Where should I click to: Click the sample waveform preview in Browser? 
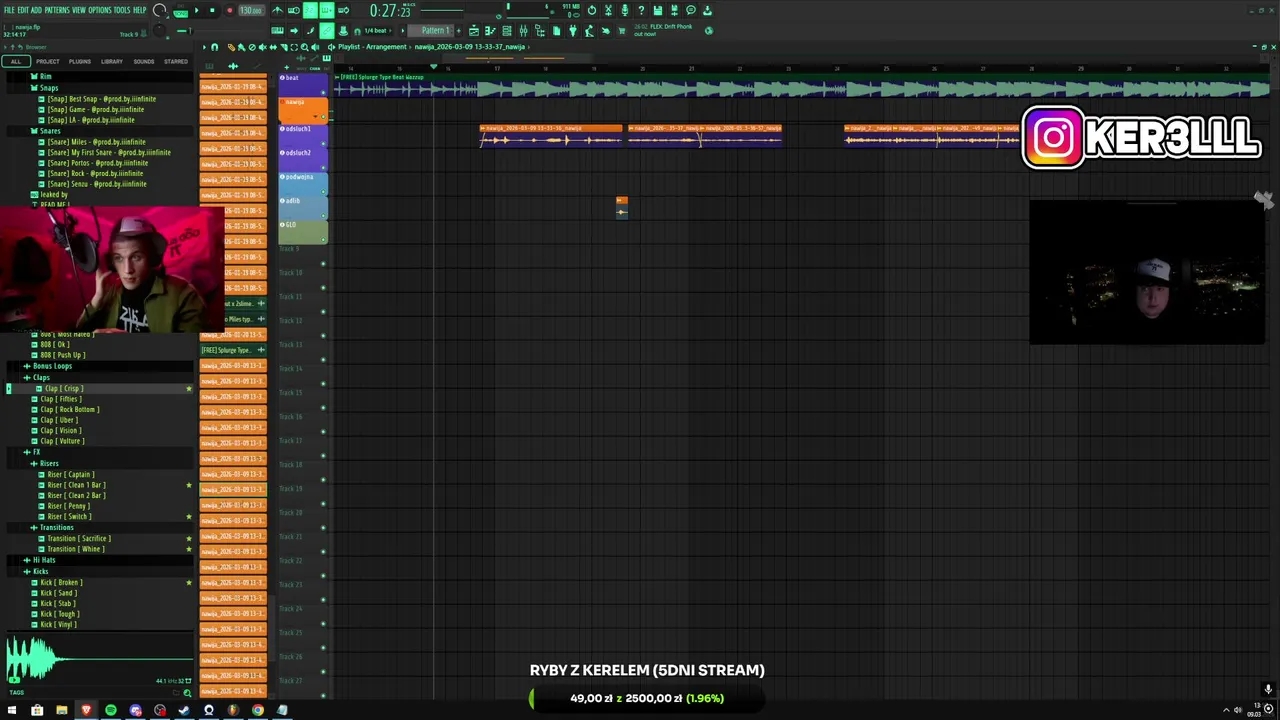point(98,658)
